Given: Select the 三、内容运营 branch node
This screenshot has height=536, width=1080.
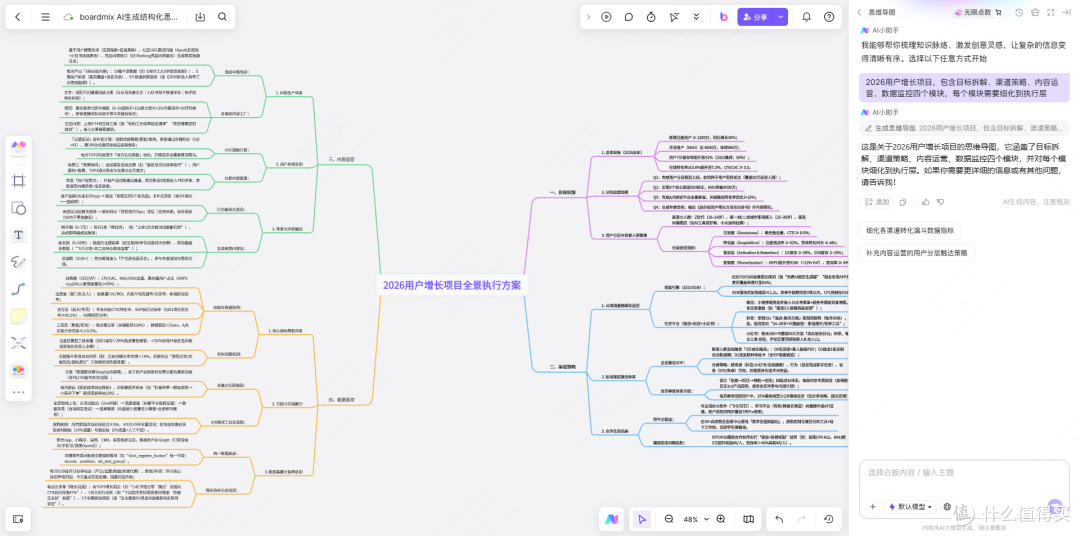Looking at the screenshot, I should point(341,158).
